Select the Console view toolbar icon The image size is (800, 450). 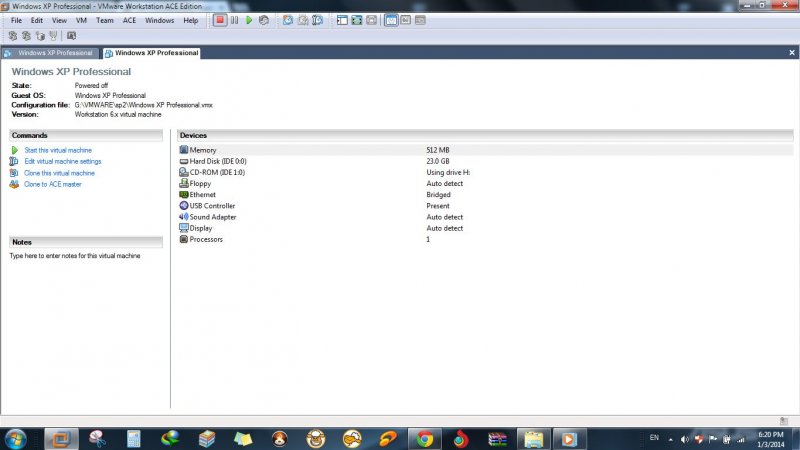coord(406,20)
